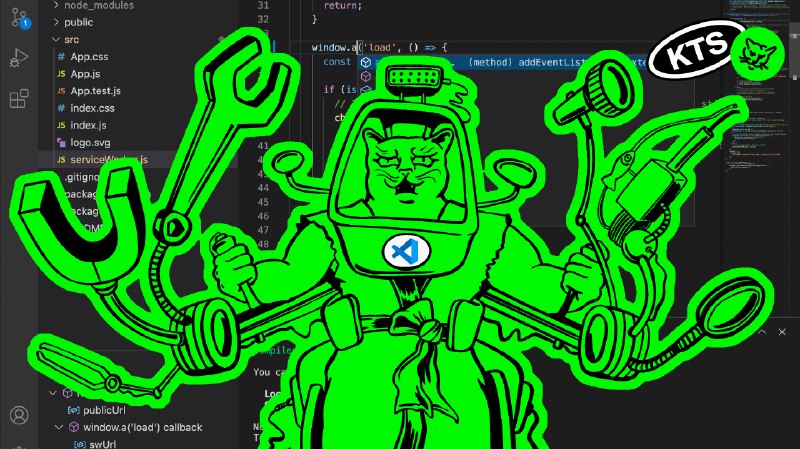Open the Run and Debug view

coord(19,58)
